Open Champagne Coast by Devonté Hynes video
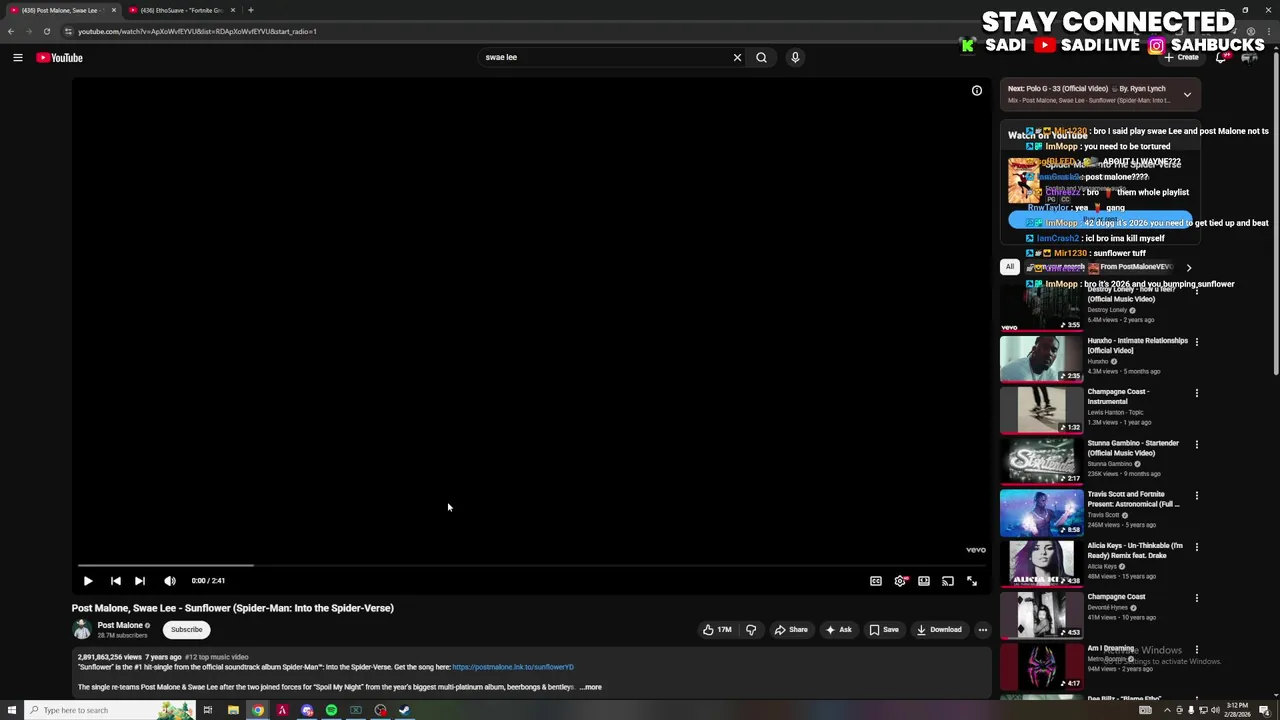Image resolution: width=1280 pixels, height=720 pixels. click(1116, 597)
